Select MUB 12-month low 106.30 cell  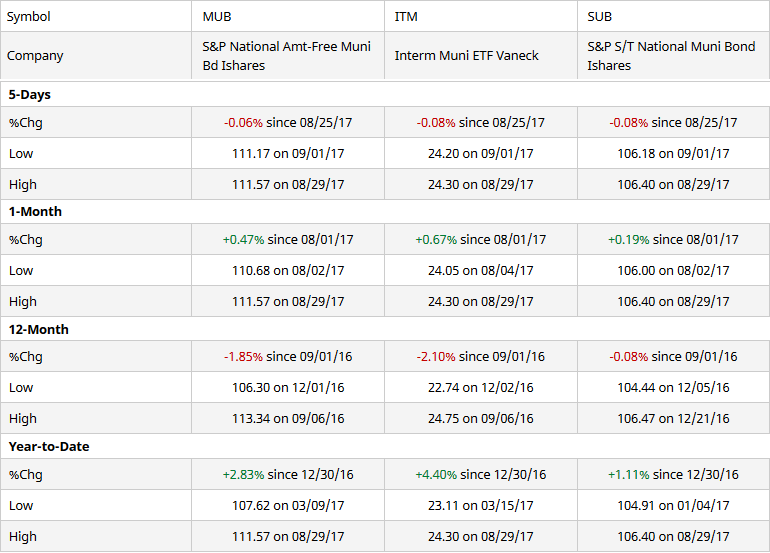tap(288, 387)
